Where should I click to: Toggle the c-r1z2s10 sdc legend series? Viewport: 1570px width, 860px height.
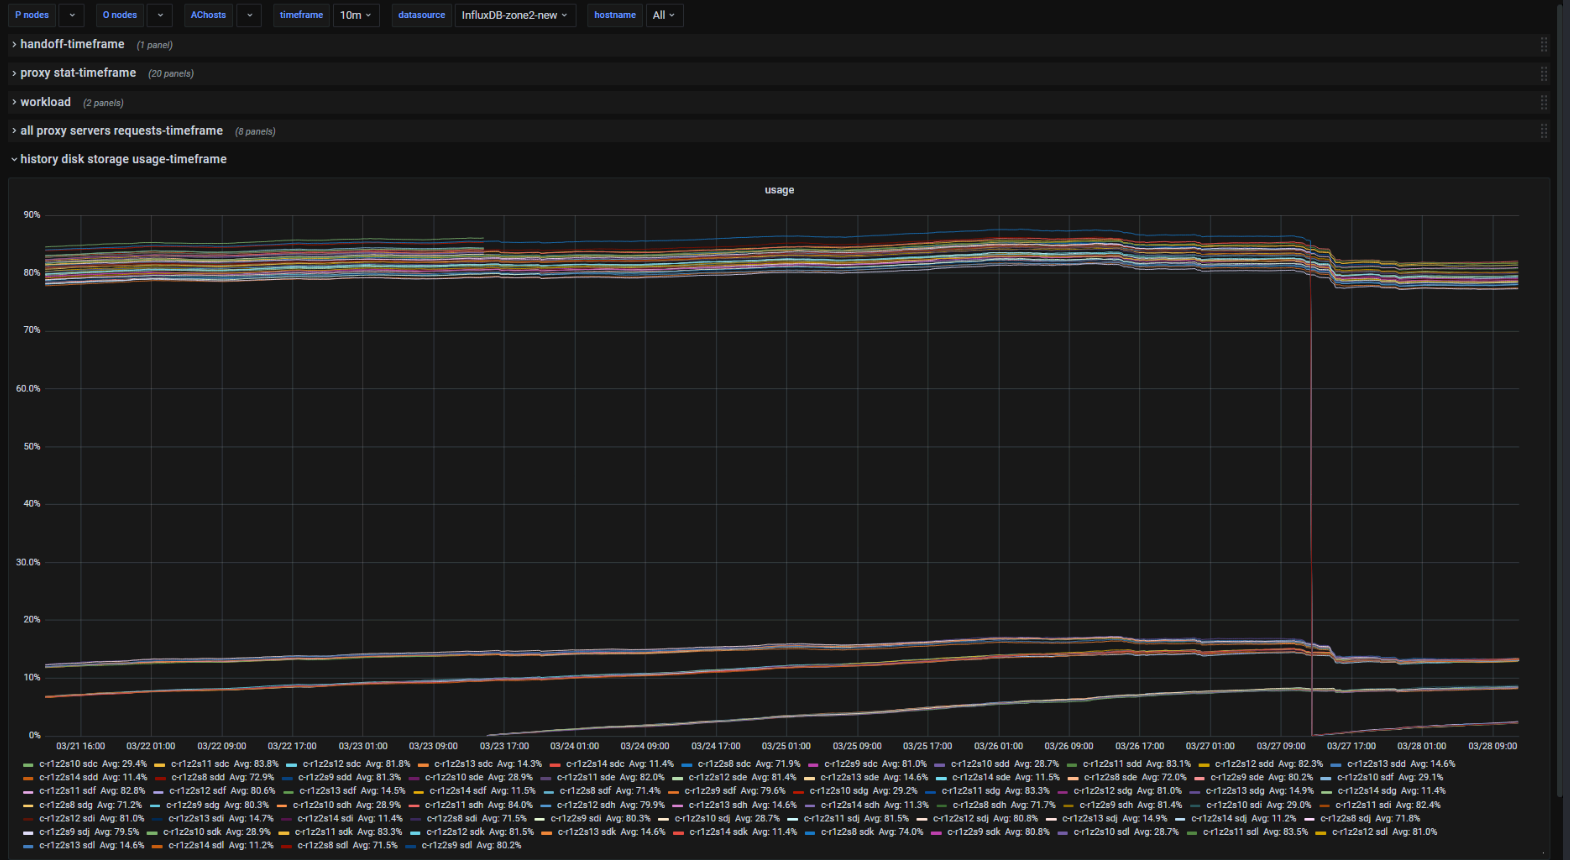pos(68,764)
